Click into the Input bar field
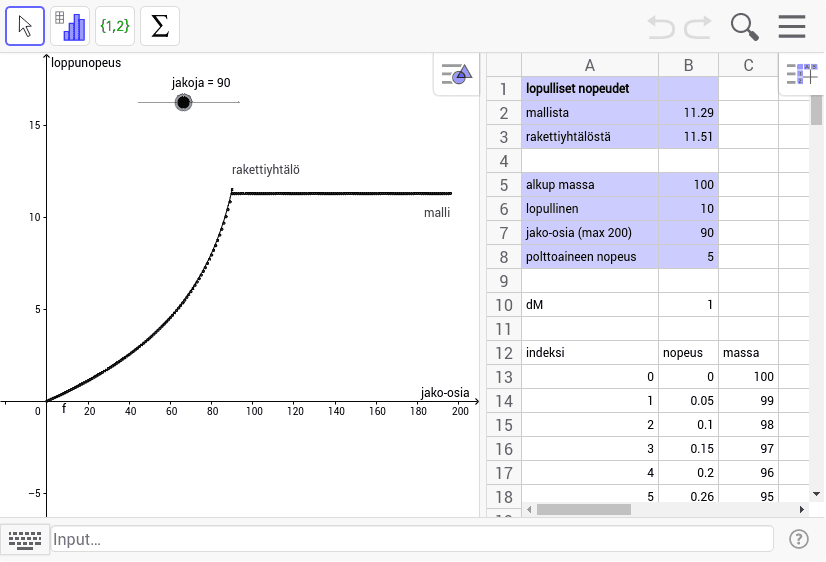Viewport: 826px width, 562px height. click(412, 539)
